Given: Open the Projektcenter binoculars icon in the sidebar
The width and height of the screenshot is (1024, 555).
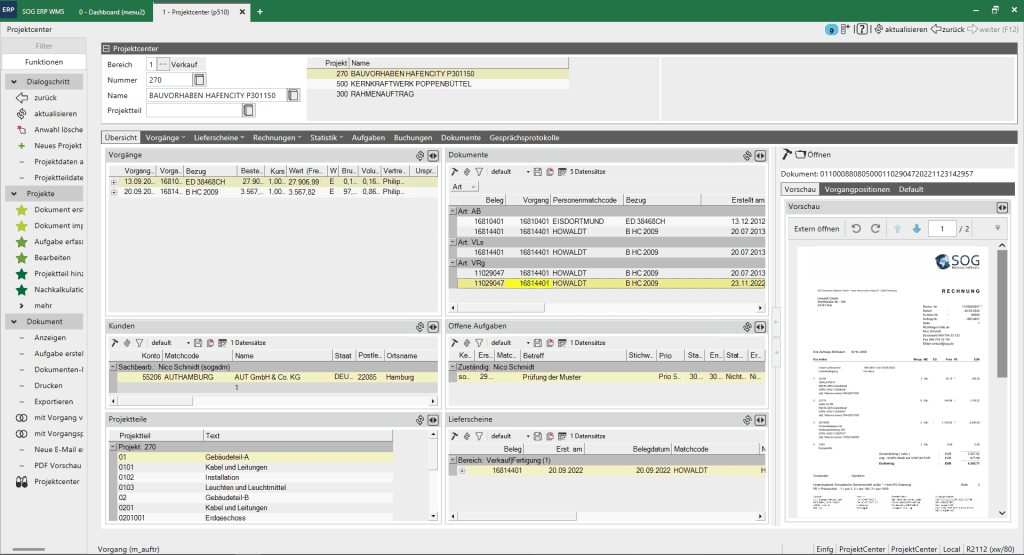Looking at the screenshot, I should 22,482.
